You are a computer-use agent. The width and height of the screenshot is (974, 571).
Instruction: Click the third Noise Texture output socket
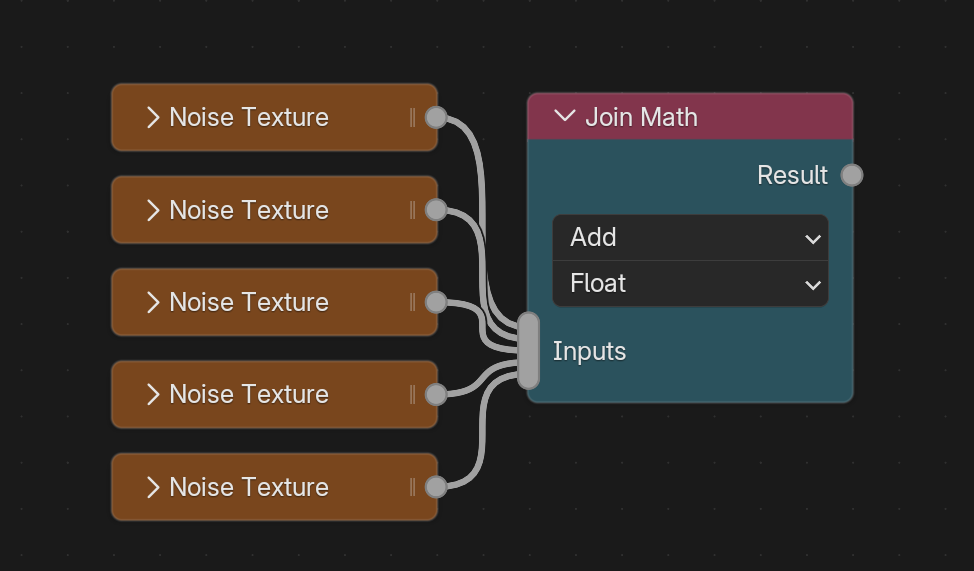click(x=436, y=302)
